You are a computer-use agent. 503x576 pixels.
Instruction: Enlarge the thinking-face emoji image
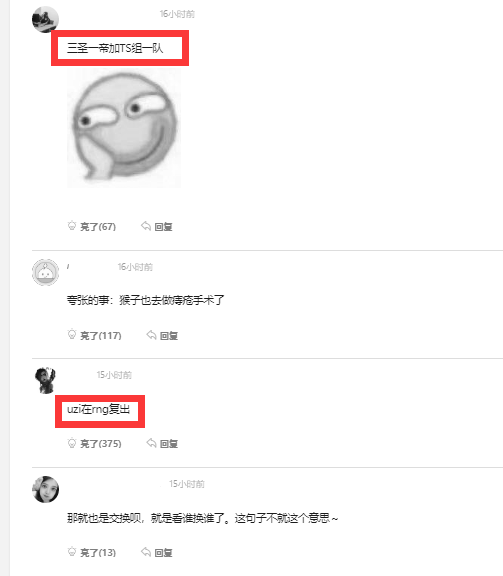coord(124,128)
